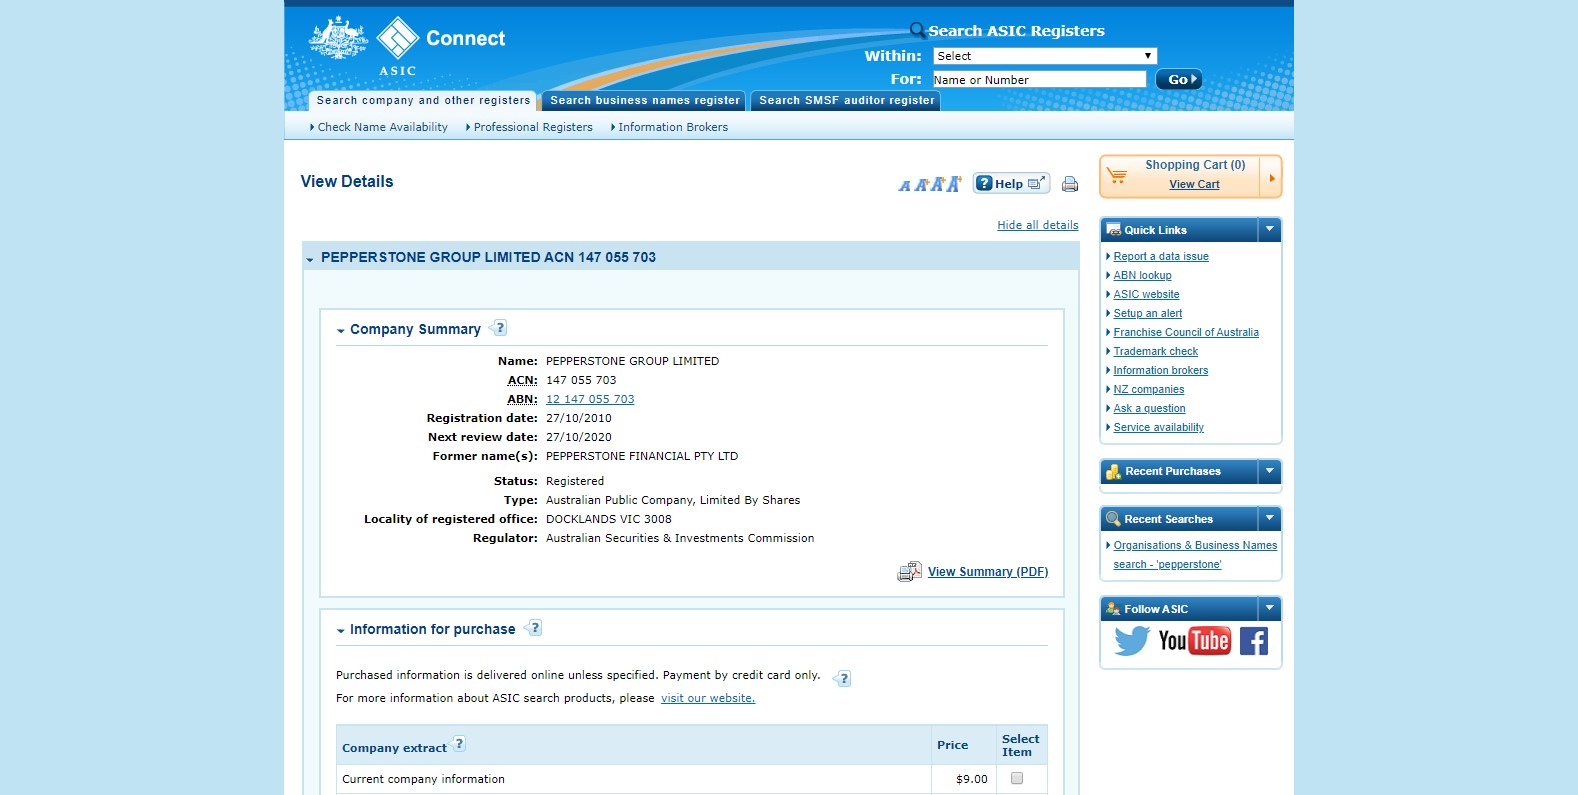Image resolution: width=1578 pixels, height=795 pixels.
Task: Tick the Current company information checkbox
Action: (x=1017, y=778)
